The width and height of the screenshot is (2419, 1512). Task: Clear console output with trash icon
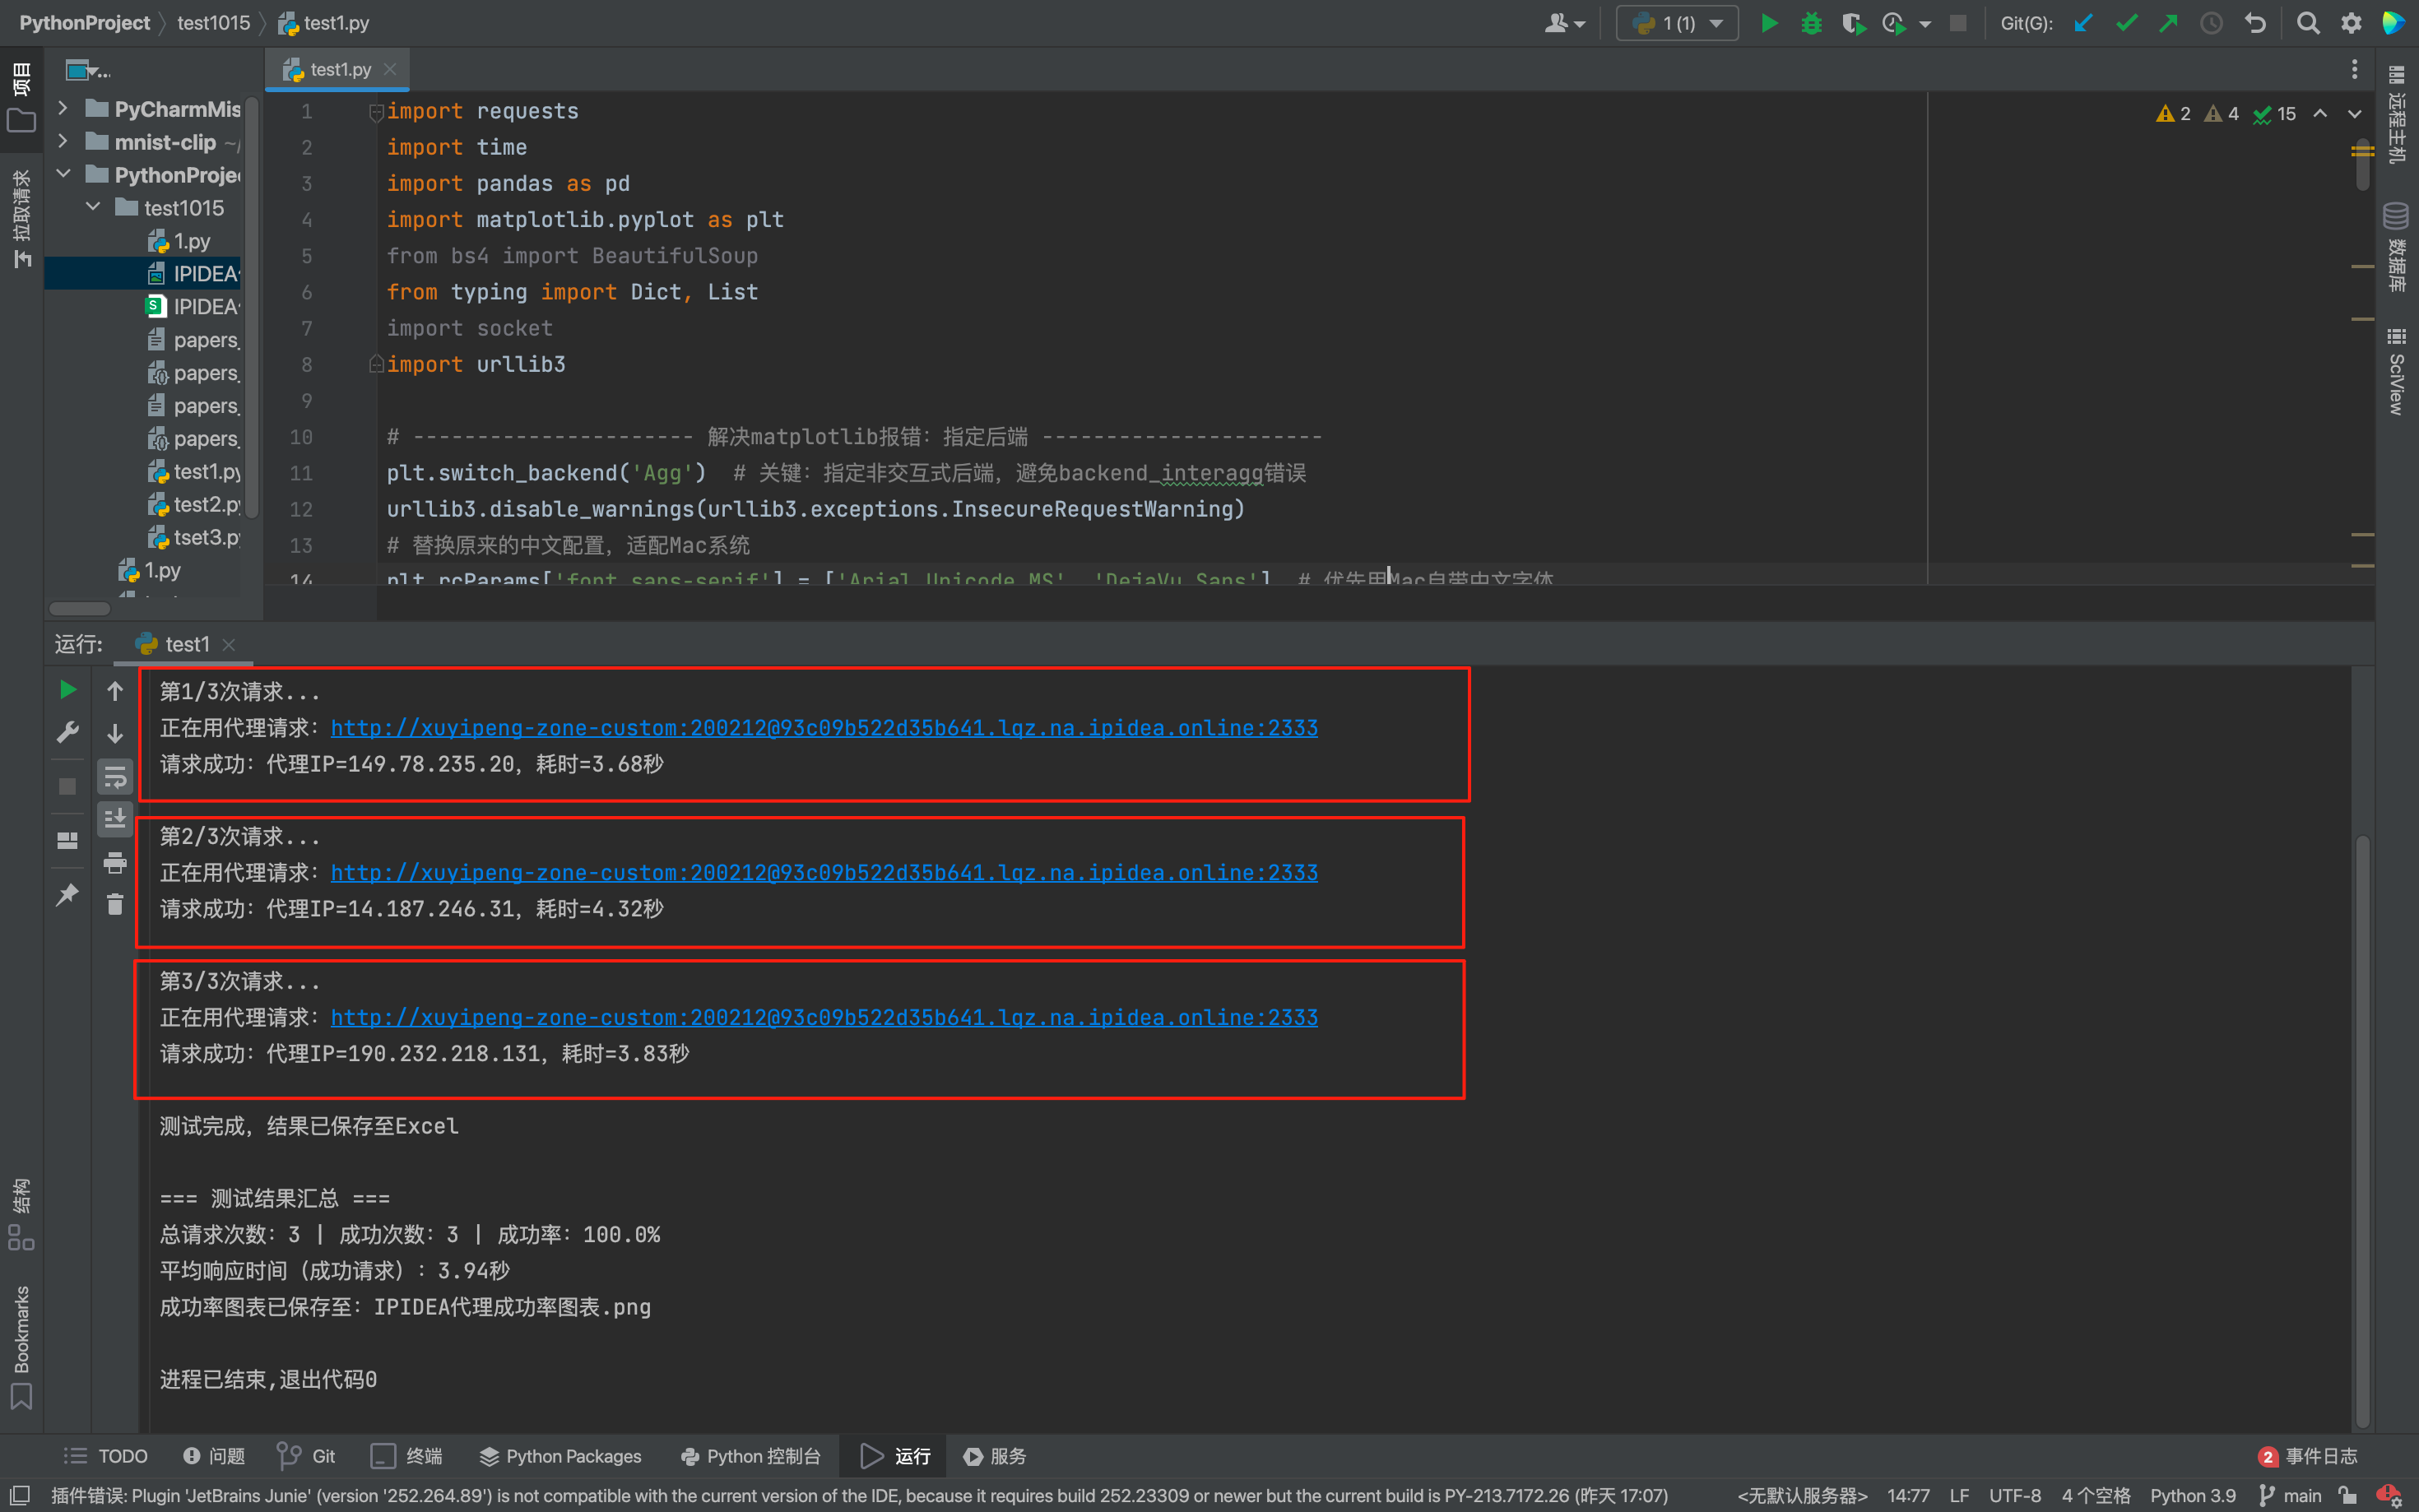coord(115,904)
